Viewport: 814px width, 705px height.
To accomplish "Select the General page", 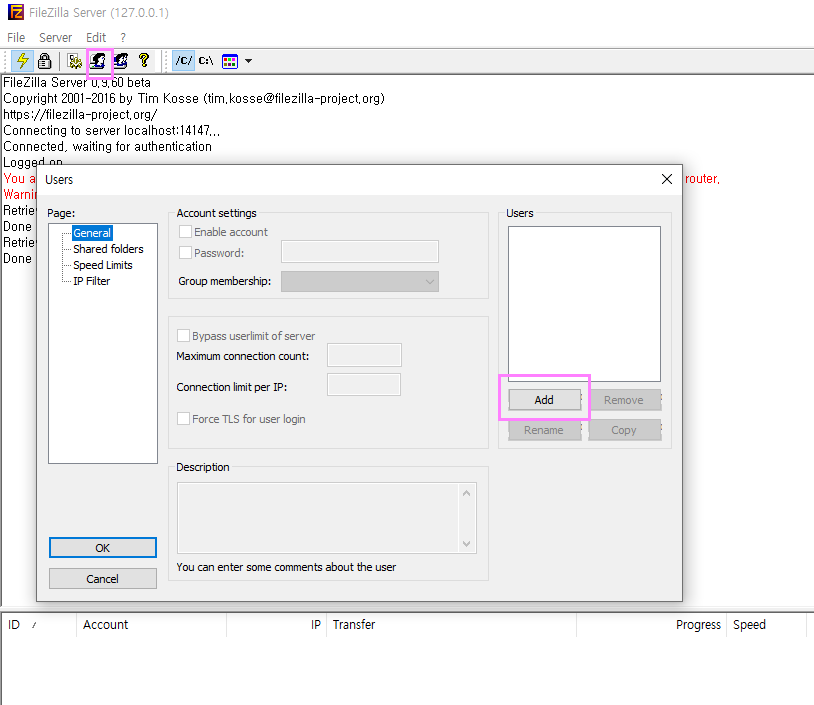I will [92, 233].
